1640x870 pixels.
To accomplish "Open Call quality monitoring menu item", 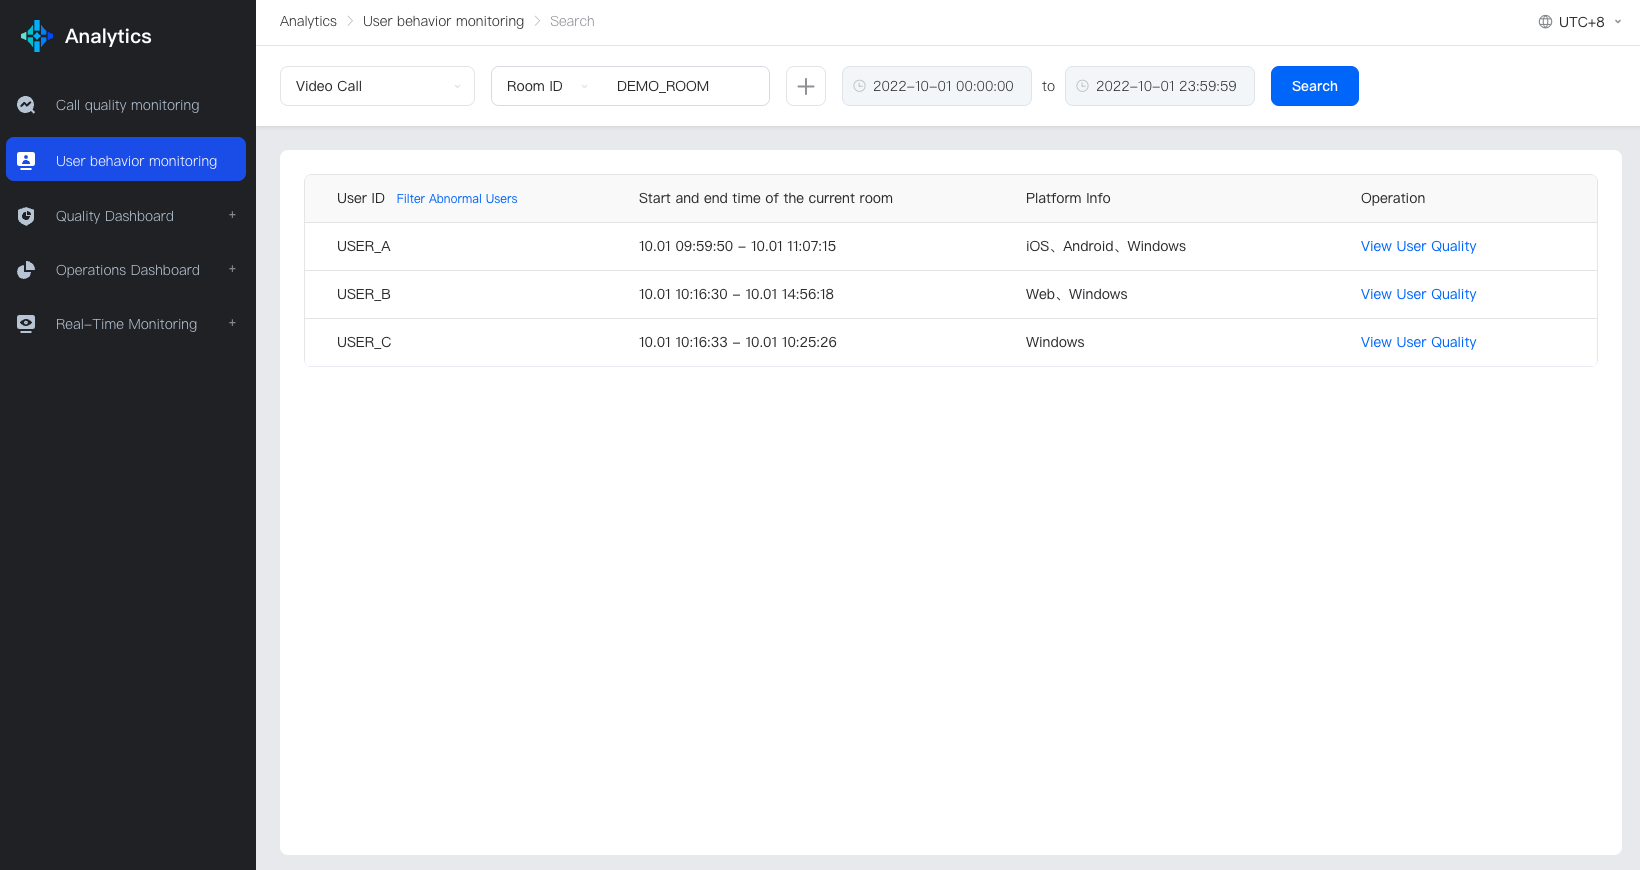I will pos(127,105).
